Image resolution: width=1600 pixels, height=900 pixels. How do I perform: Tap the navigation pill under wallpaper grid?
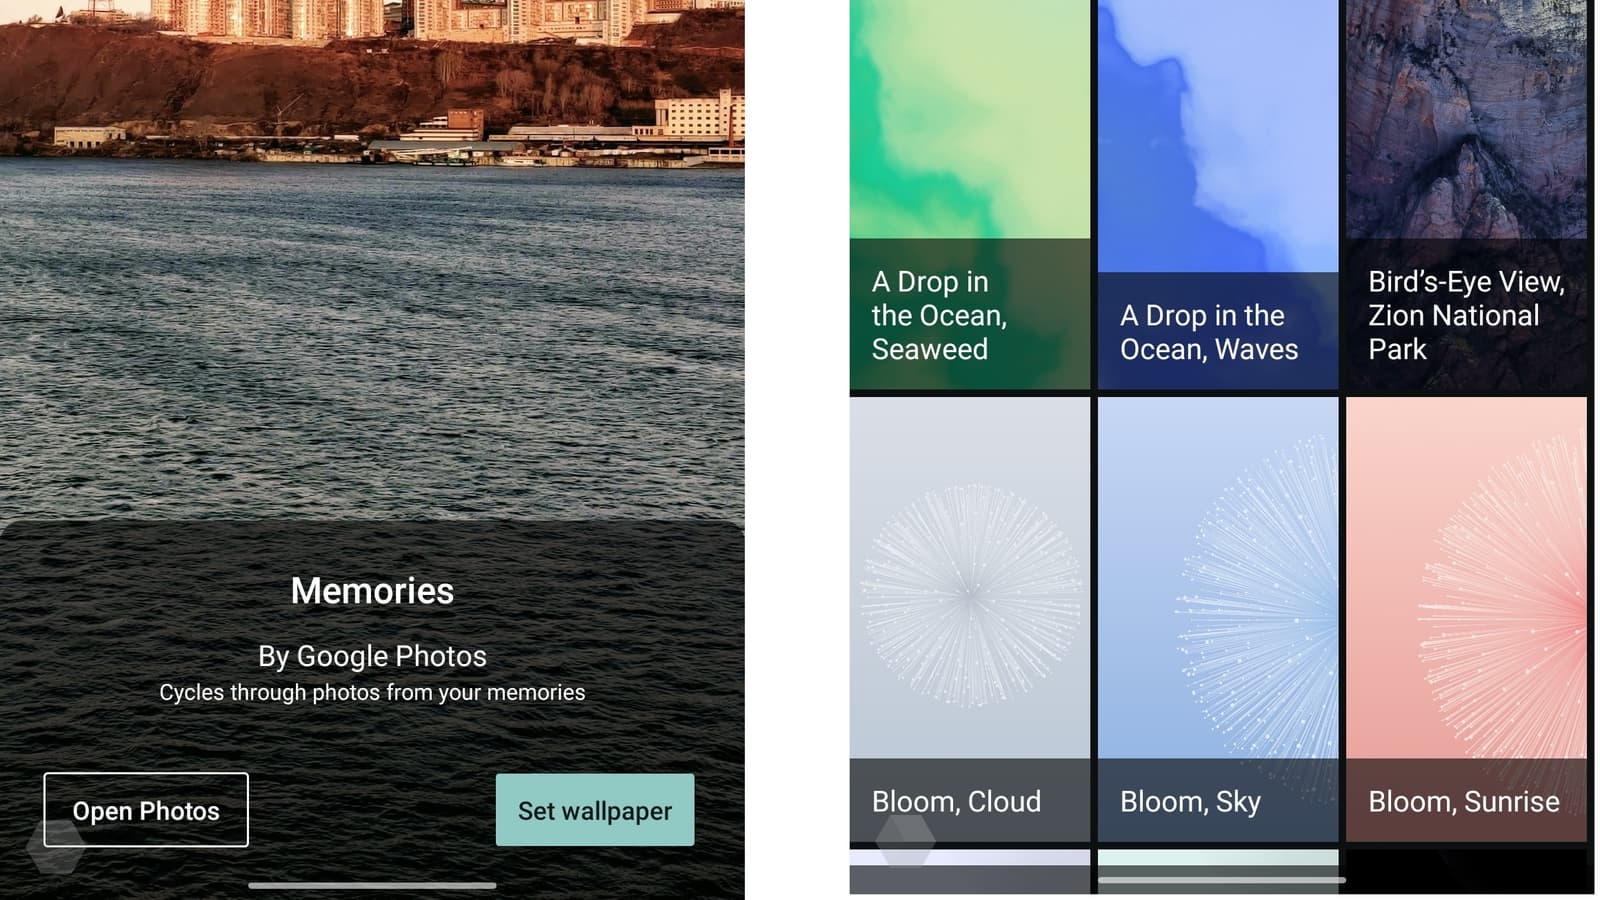coord(1221,880)
